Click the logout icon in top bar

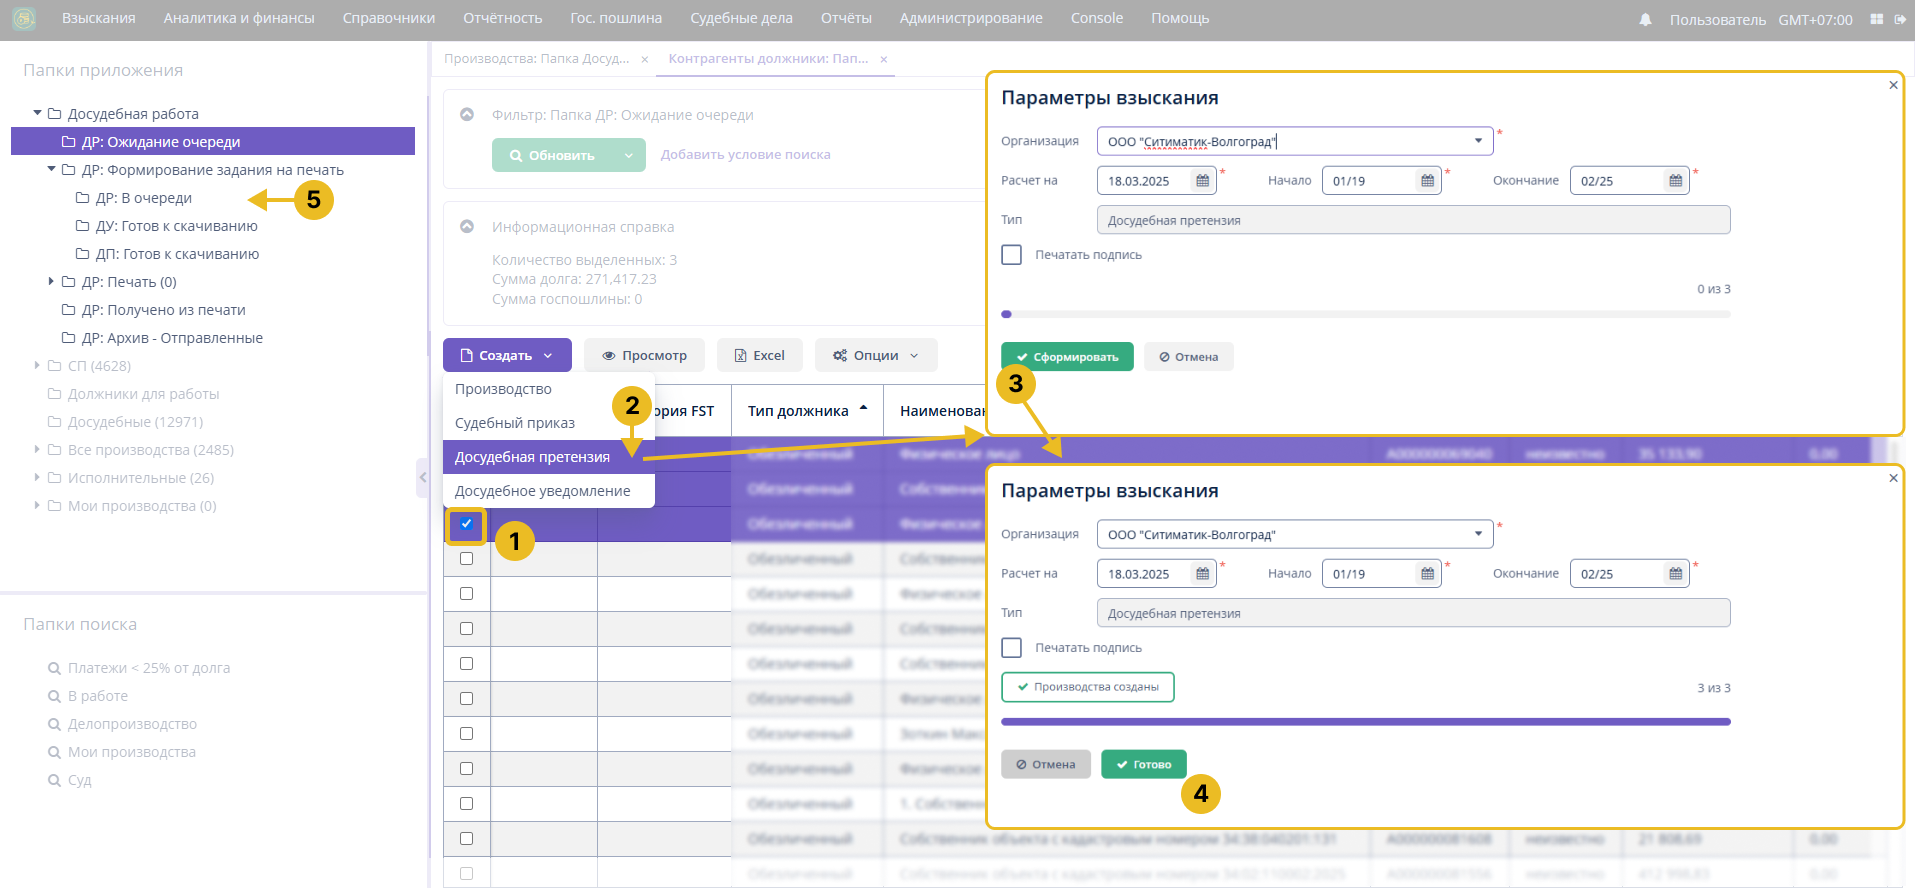point(1900,19)
